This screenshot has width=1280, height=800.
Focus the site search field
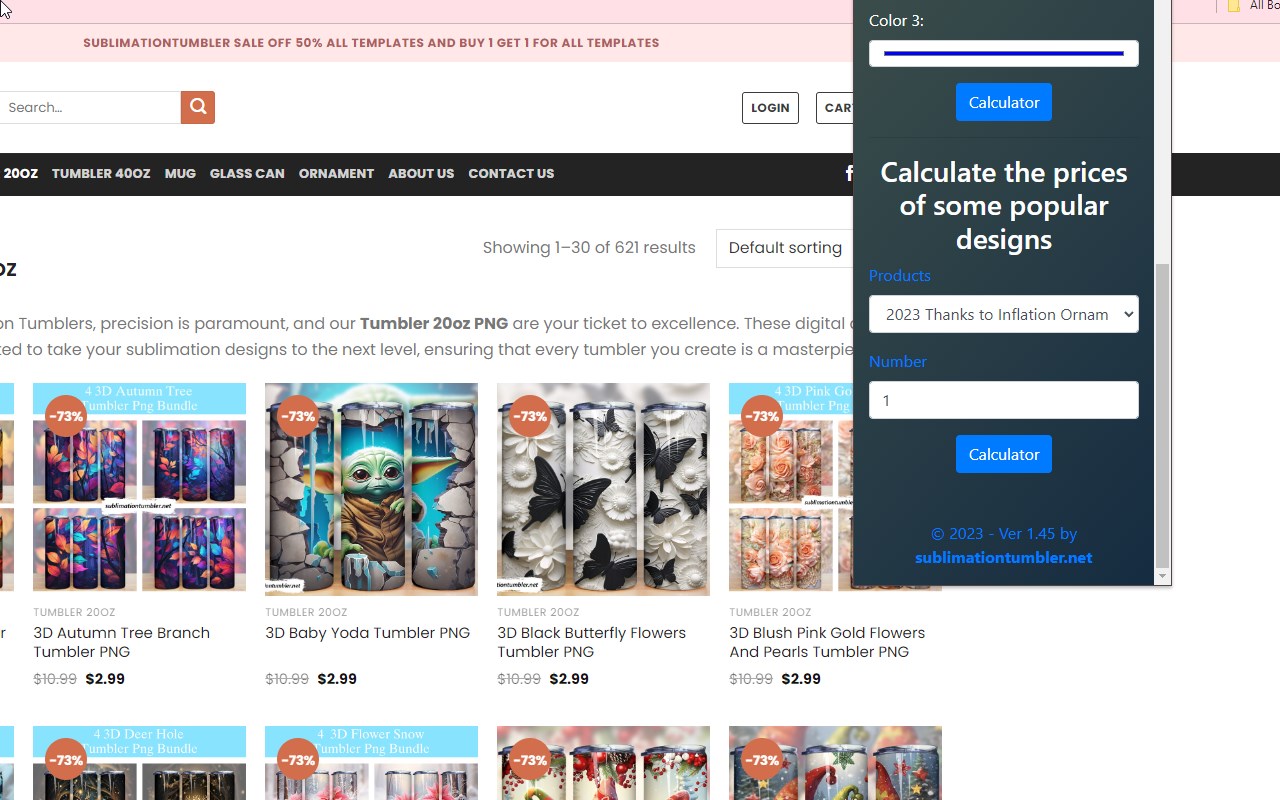(x=90, y=107)
